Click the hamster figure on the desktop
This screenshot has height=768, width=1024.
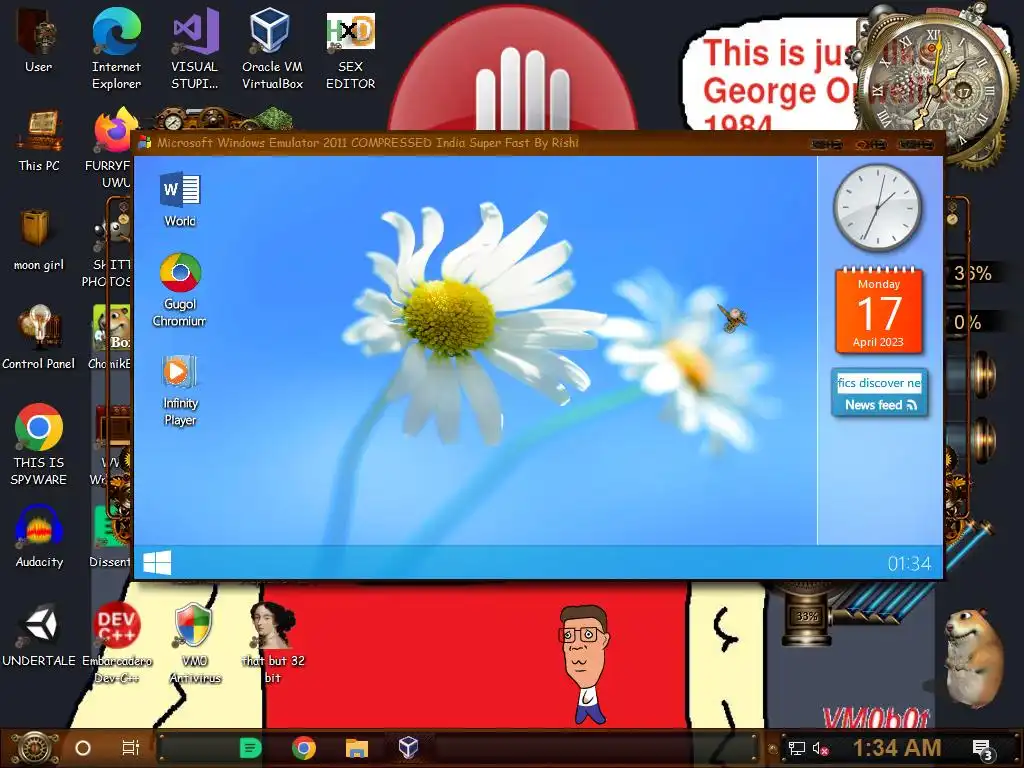point(973,657)
